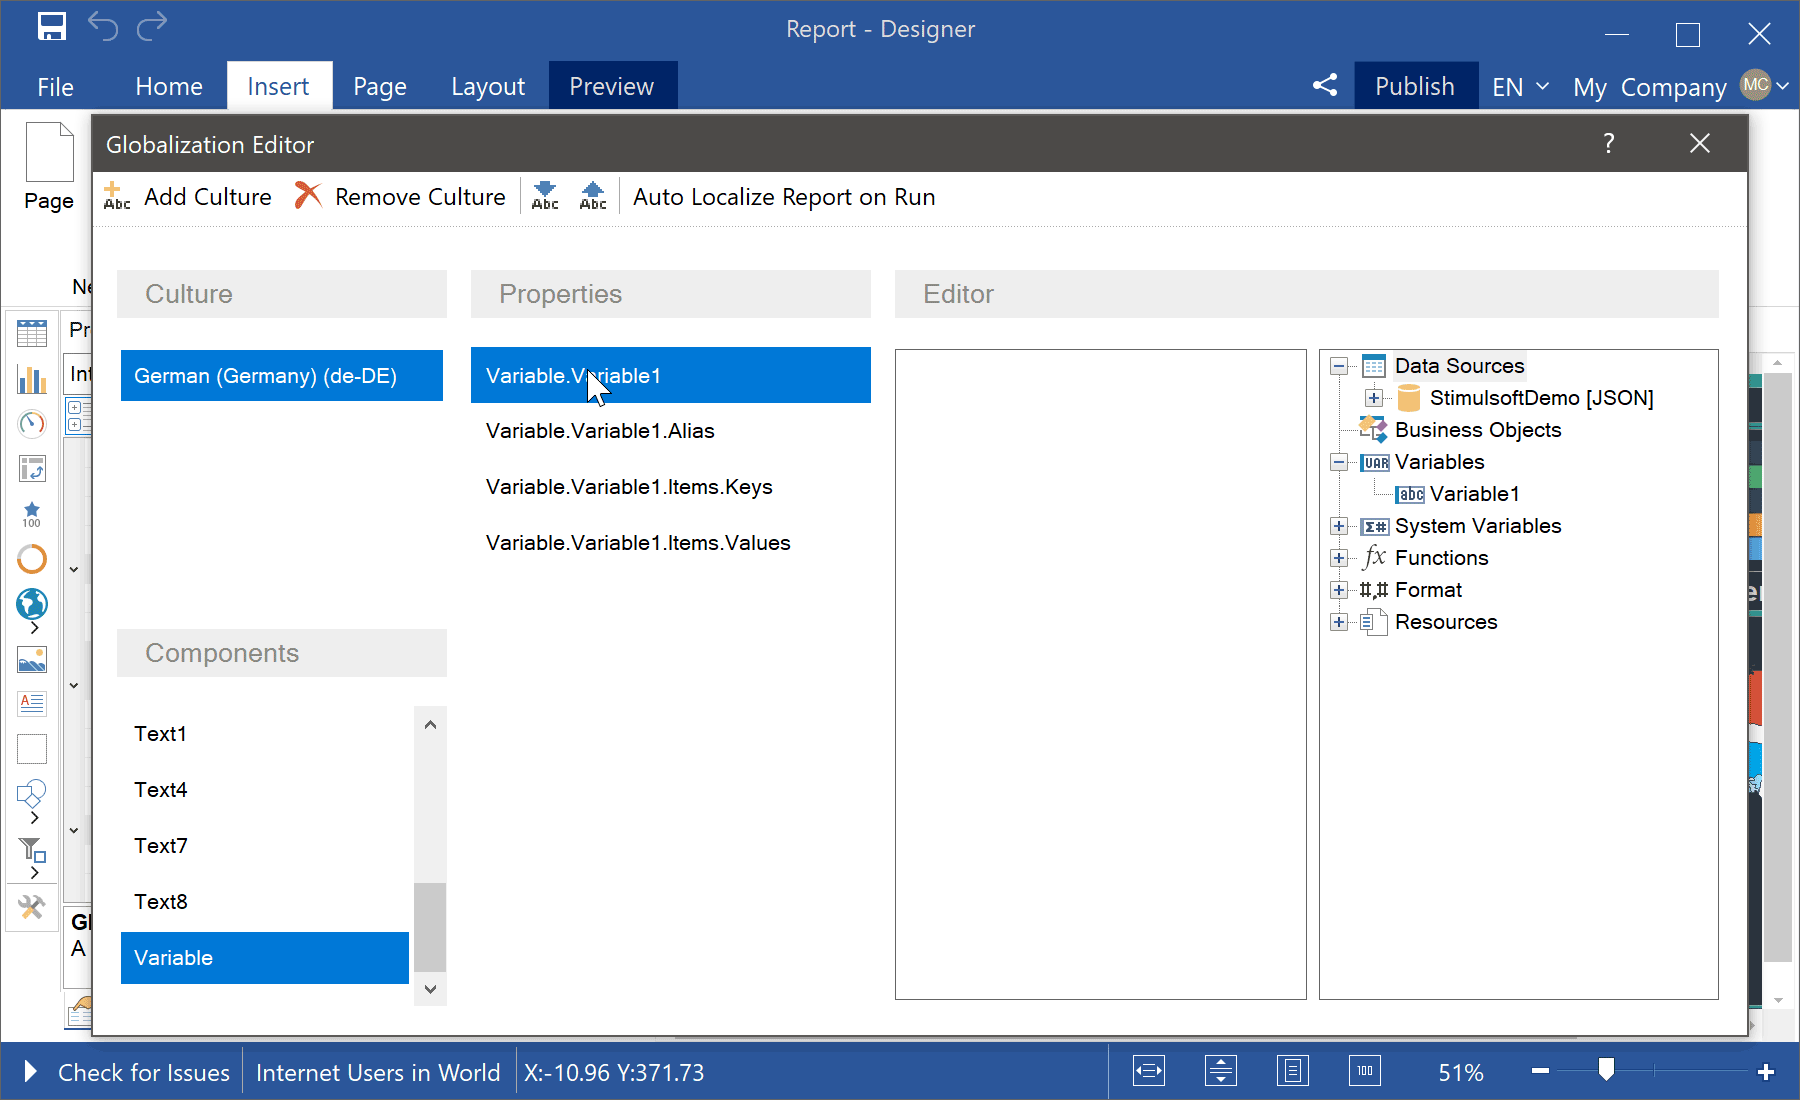Open the EN language dropdown
Screen dimensions: 1800x1100
[x=1520, y=87]
